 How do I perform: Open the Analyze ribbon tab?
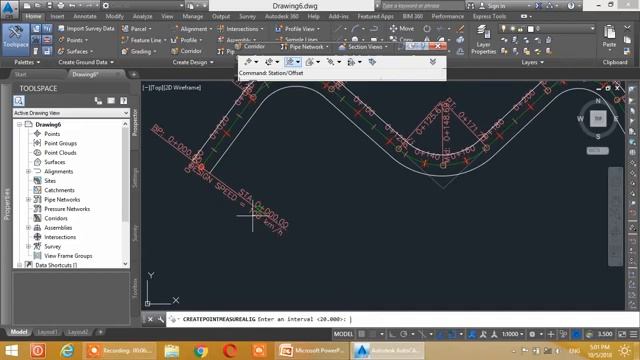tap(142, 16)
